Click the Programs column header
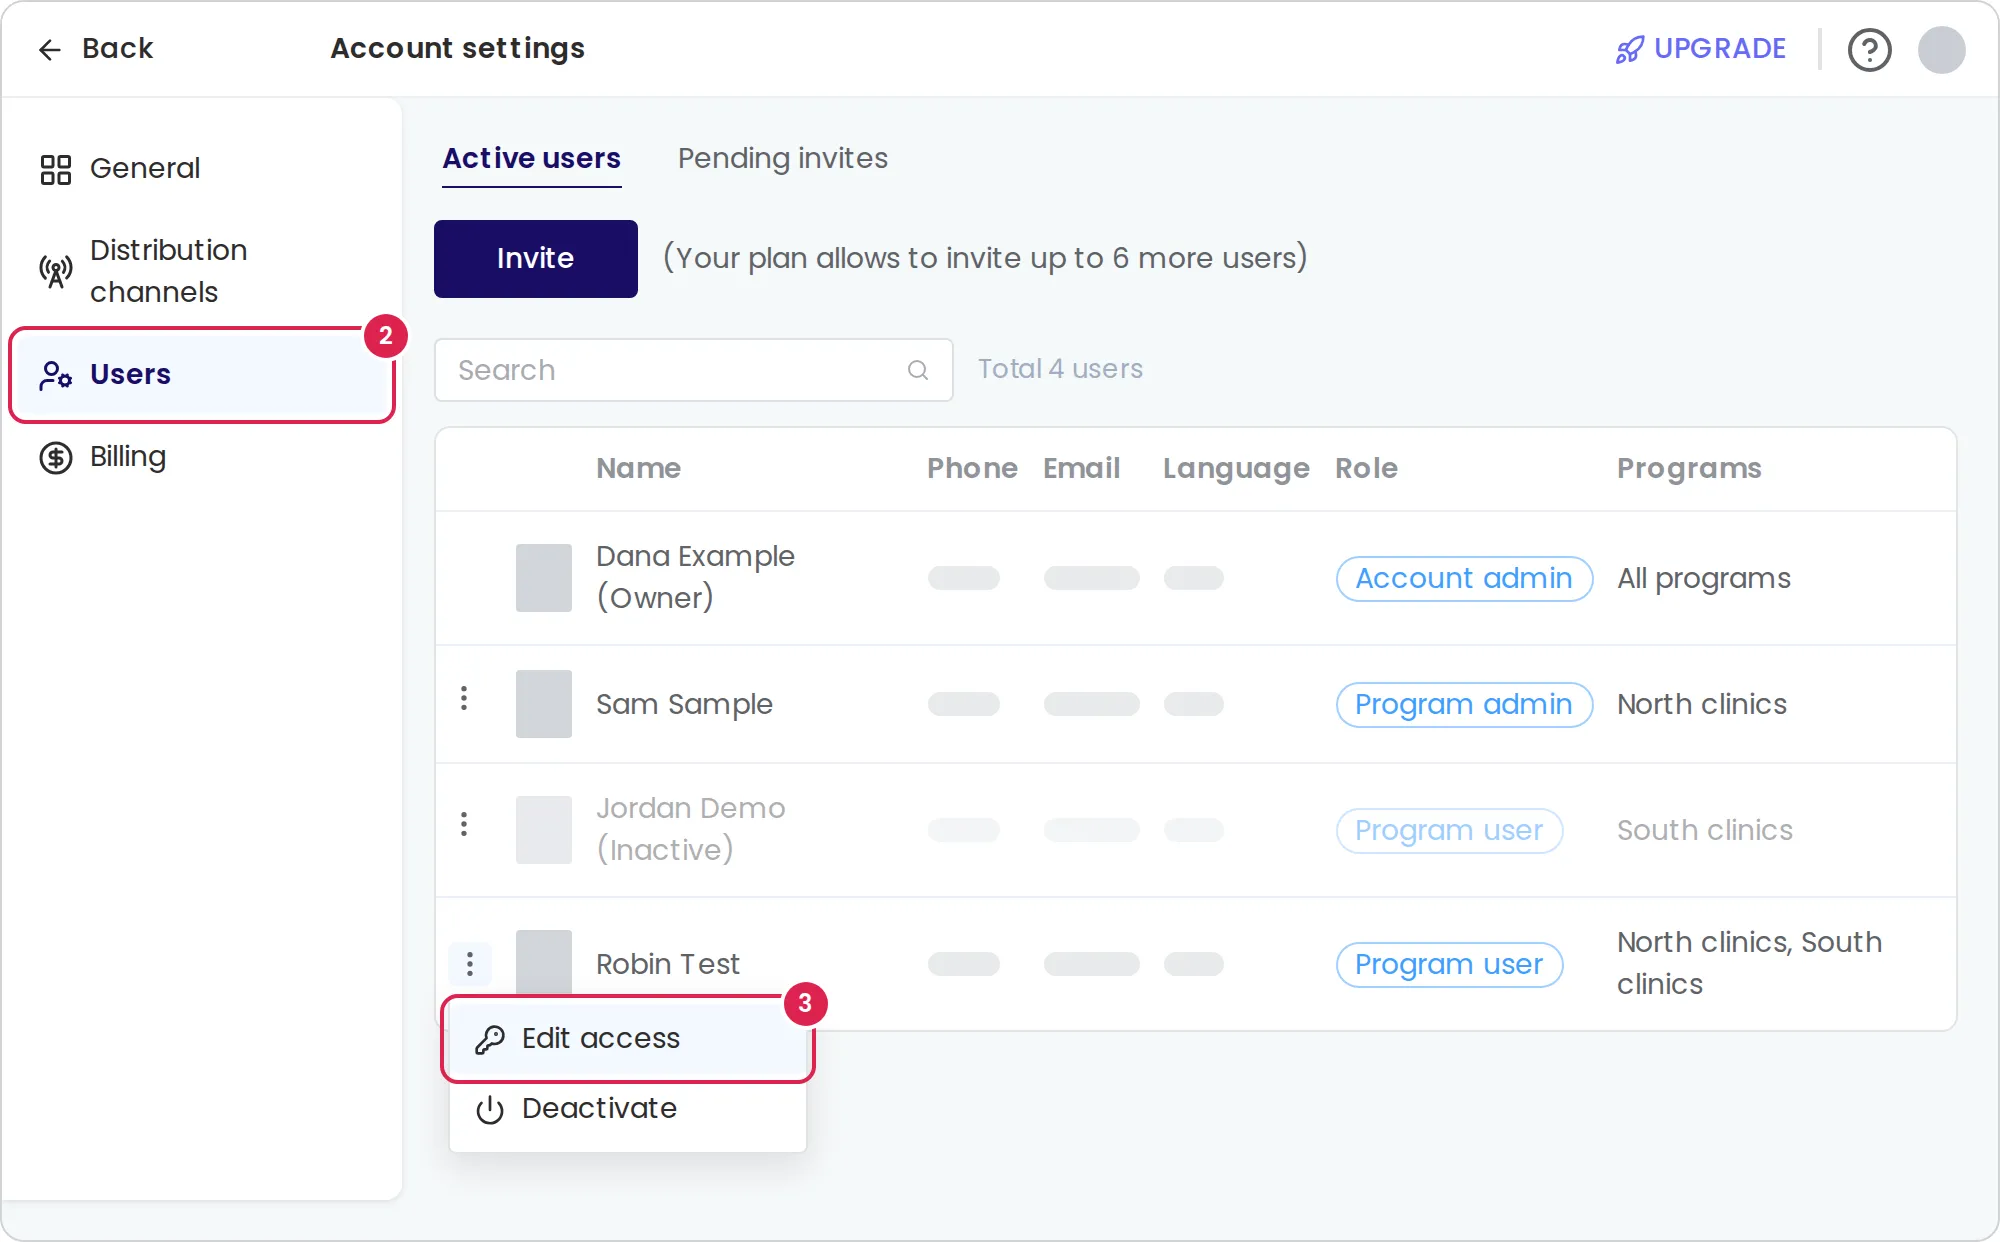Viewport: 2000px width, 1242px height. (x=1689, y=469)
